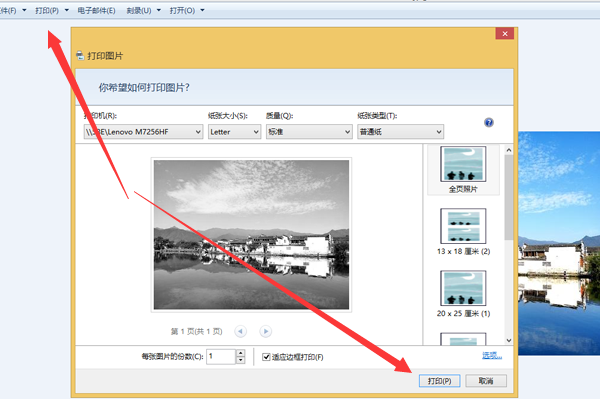Click the 质量(Q): label

[280, 116]
